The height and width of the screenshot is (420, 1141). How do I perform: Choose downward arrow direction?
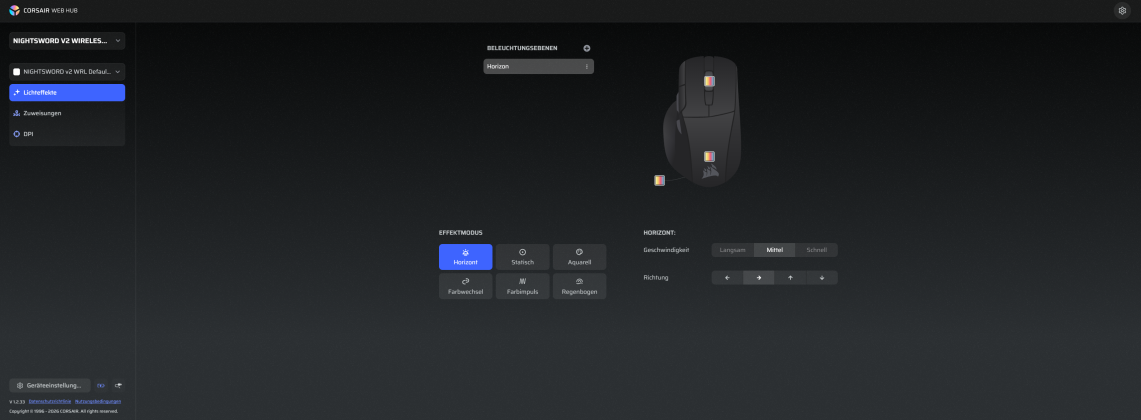822,277
